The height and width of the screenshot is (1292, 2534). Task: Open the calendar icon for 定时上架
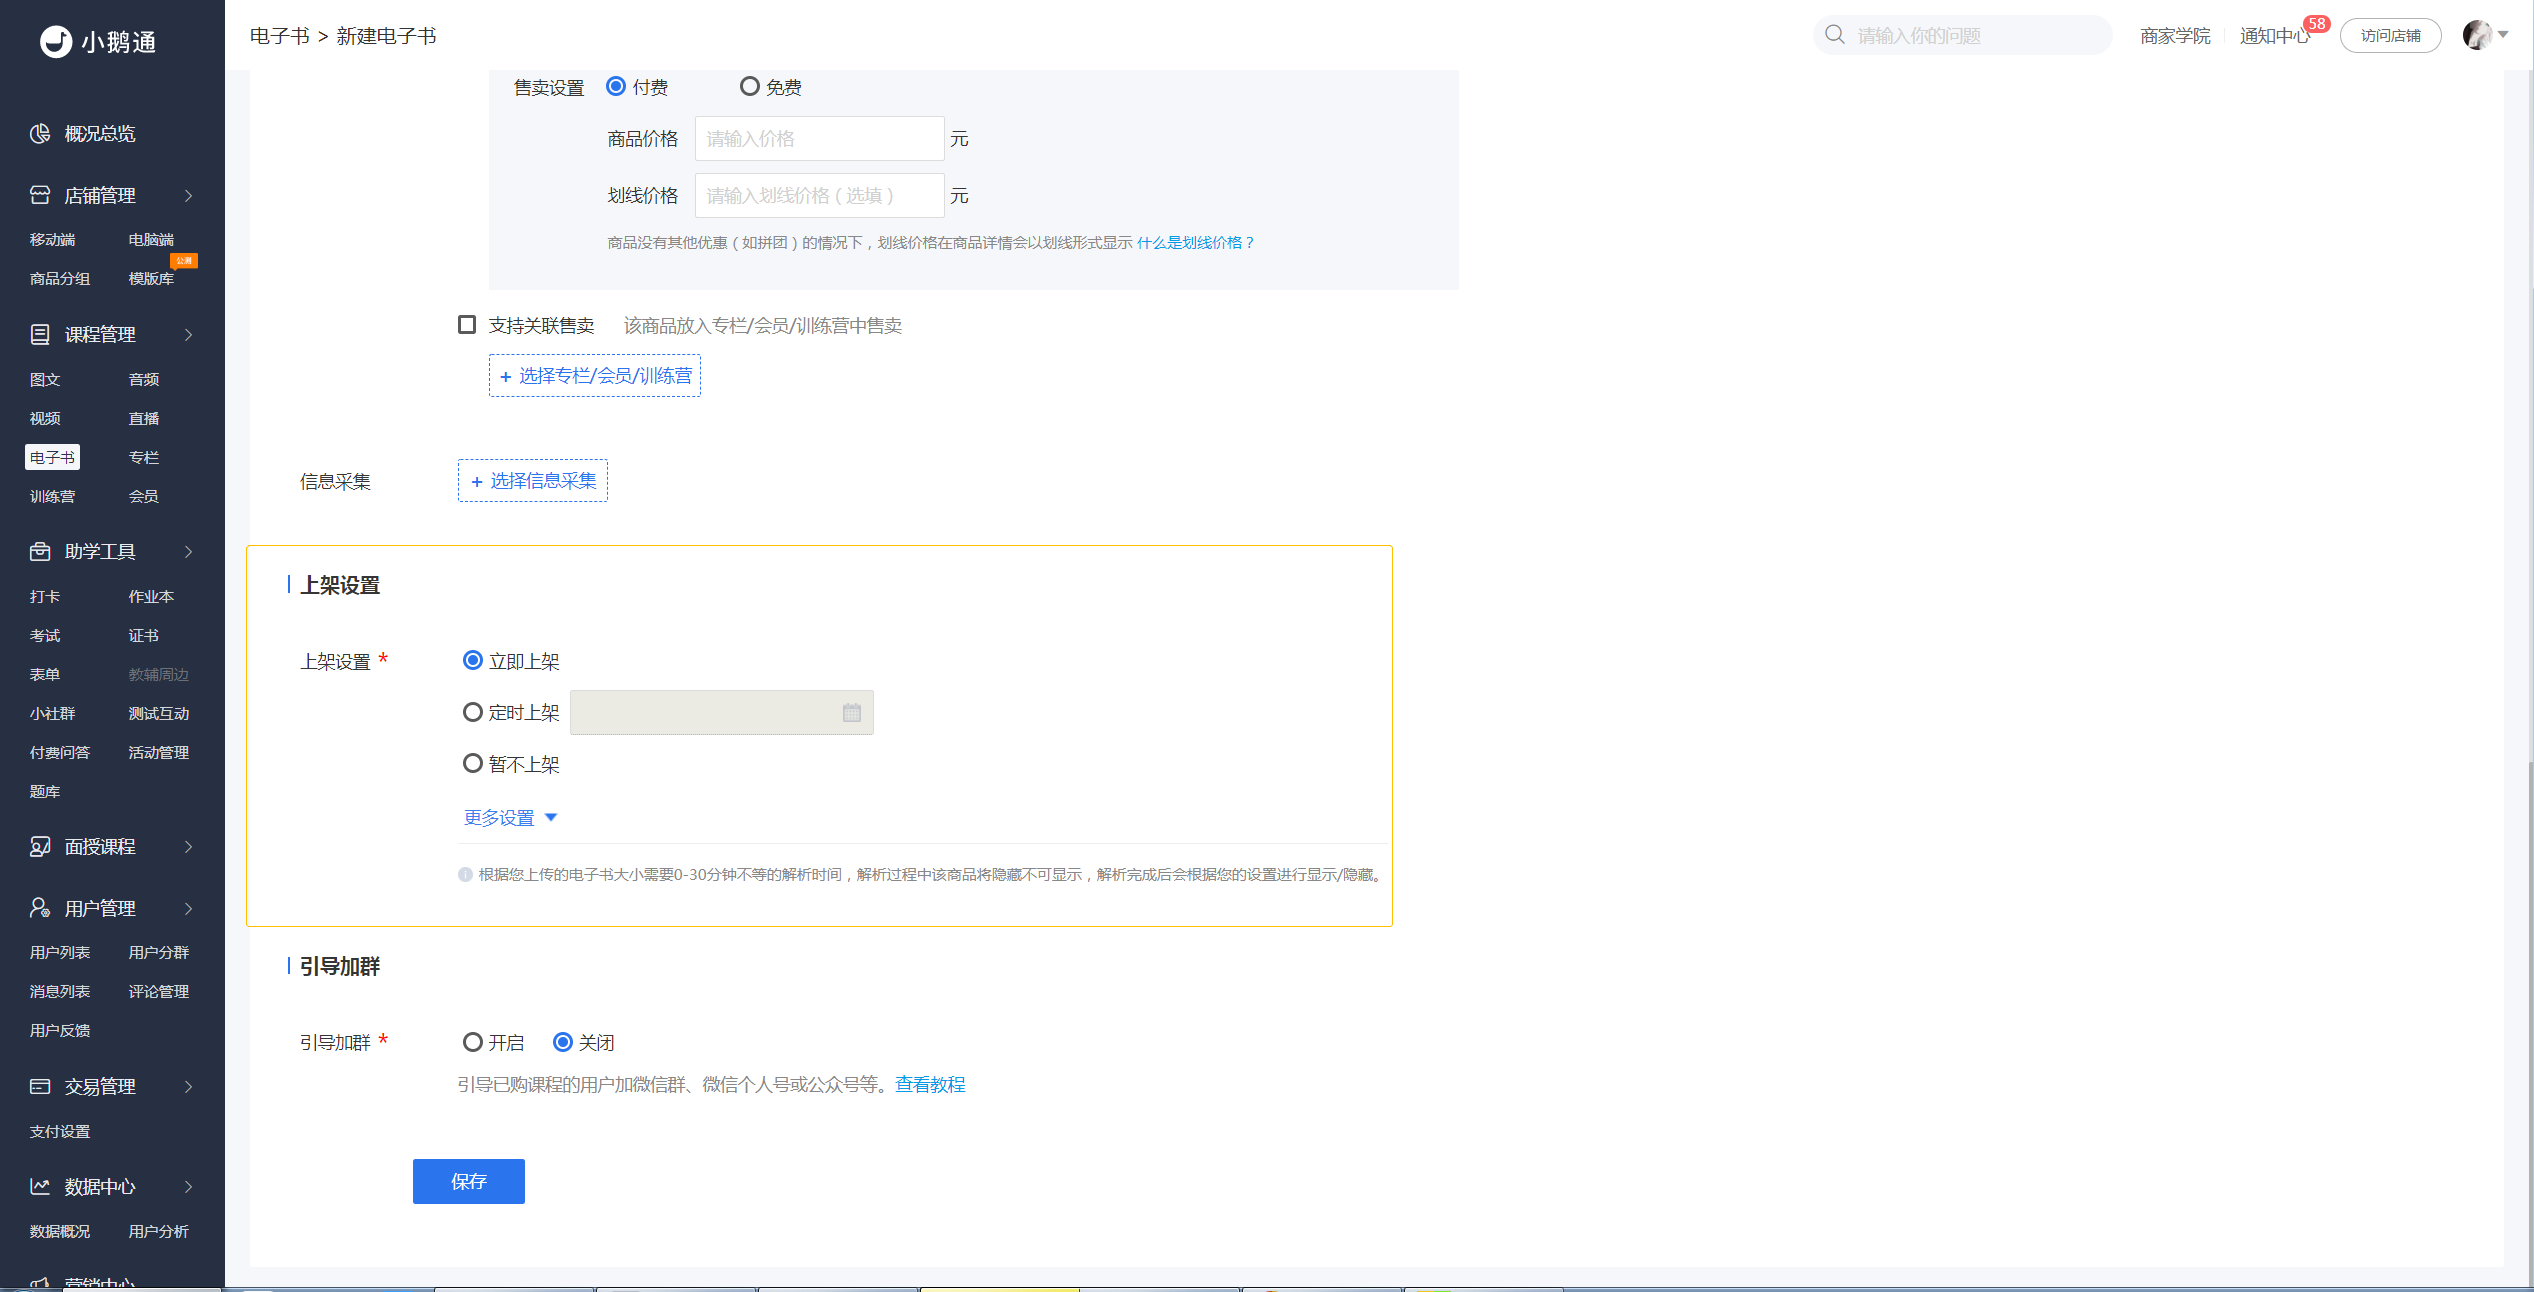(852, 713)
